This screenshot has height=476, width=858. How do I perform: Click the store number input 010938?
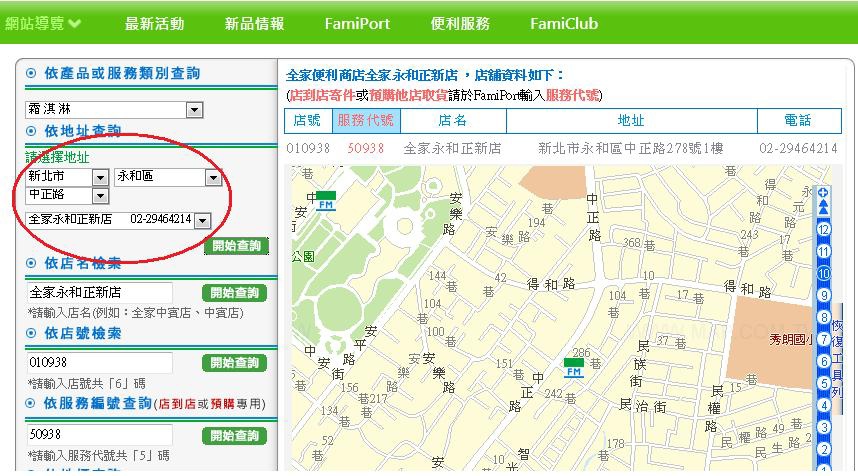99,362
